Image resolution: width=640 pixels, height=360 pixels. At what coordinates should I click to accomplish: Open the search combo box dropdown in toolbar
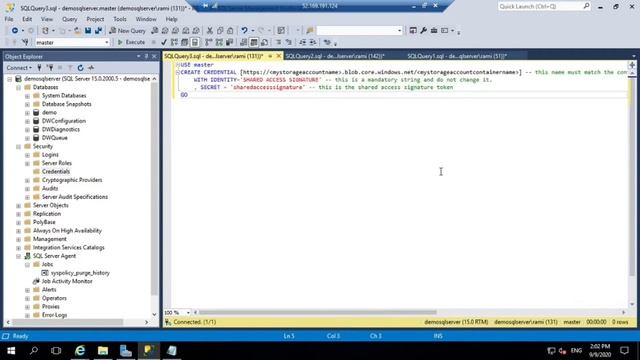pyautogui.click(x=399, y=31)
